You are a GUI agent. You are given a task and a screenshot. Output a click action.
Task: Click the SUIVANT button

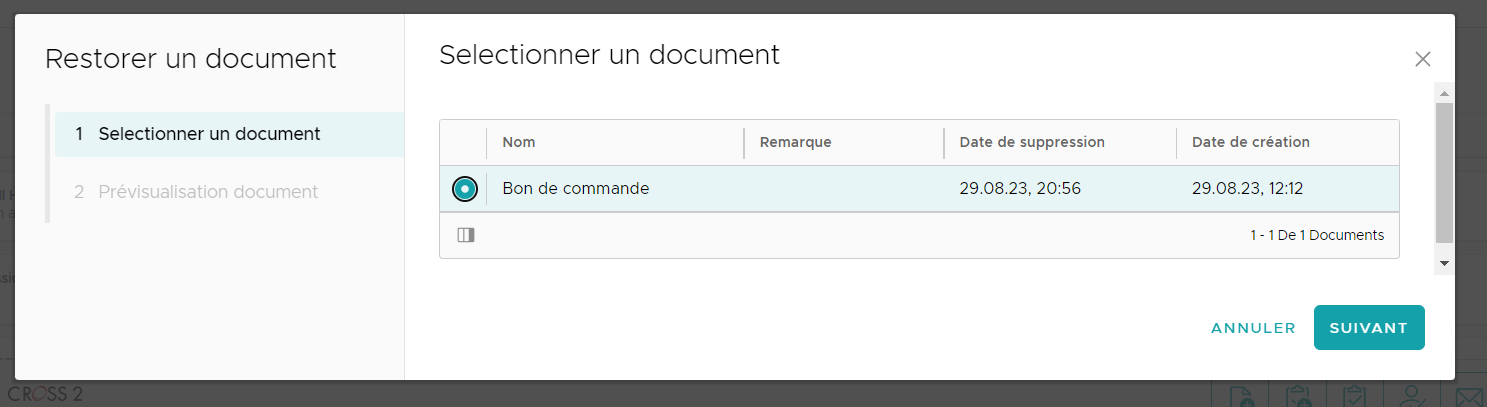point(1369,328)
